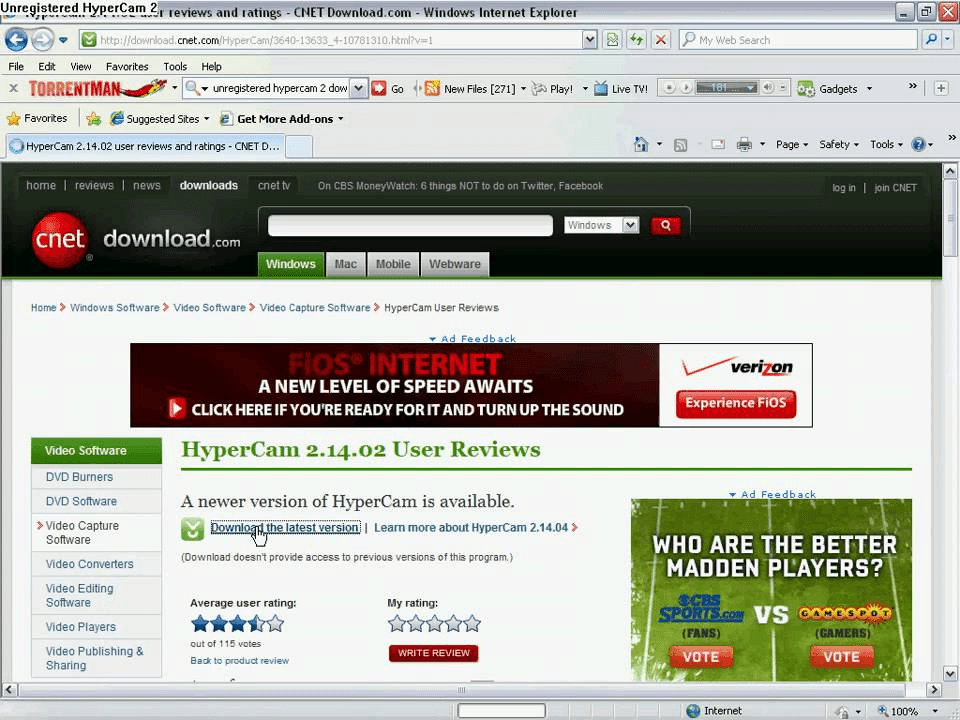Click the WRITE REVIEW button
Image resolution: width=960 pixels, height=720 pixels.
click(433, 653)
